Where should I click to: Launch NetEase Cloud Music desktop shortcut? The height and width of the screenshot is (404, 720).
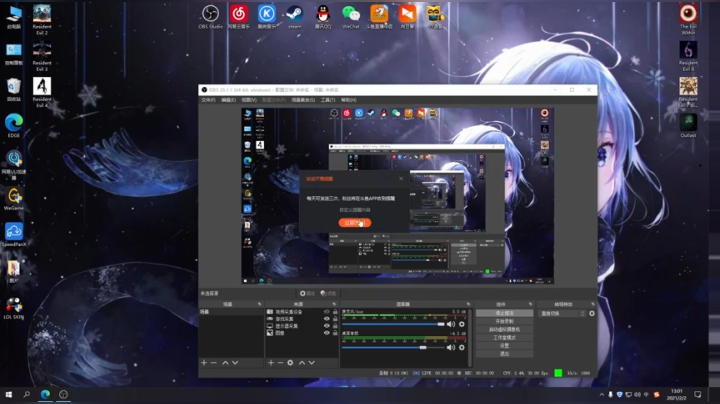tap(239, 17)
